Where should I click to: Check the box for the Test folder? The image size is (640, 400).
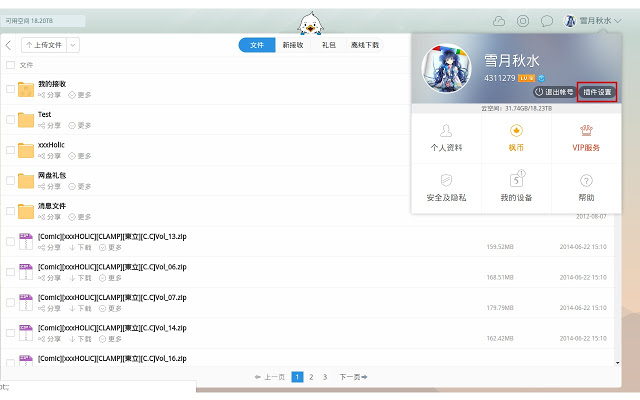pos(10,120)
